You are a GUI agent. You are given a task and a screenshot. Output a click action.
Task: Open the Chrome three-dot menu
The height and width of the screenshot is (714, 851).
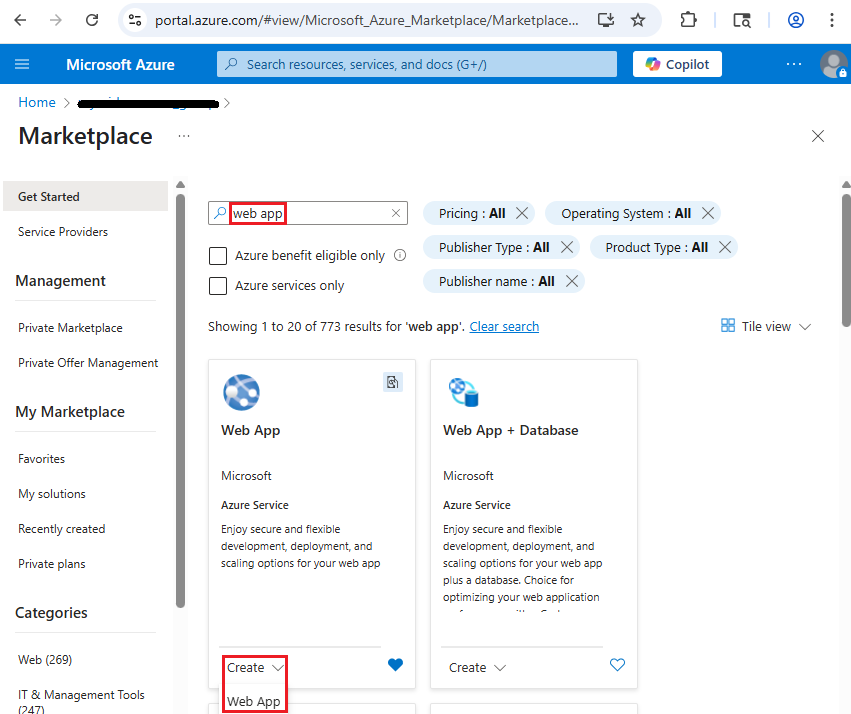click(x=833, y=20)
